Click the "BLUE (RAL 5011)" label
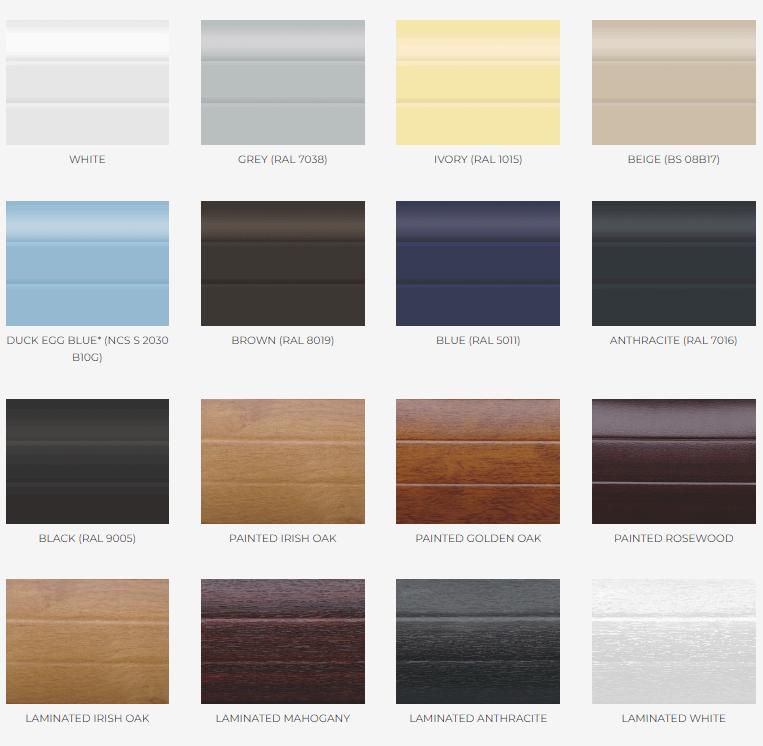Image resolution: width=763 pixels, height=746 pixels. pyautogui.click(x=478, y=340)
